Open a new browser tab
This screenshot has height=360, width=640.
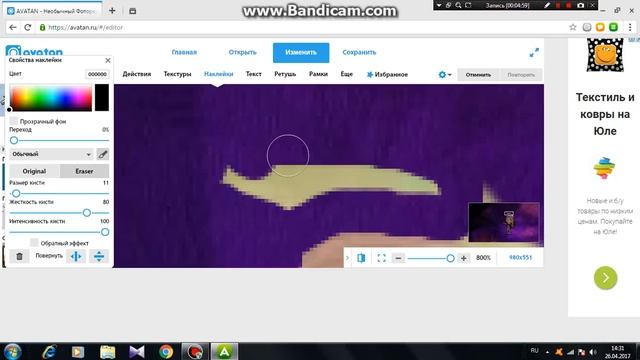pos(112,11)
